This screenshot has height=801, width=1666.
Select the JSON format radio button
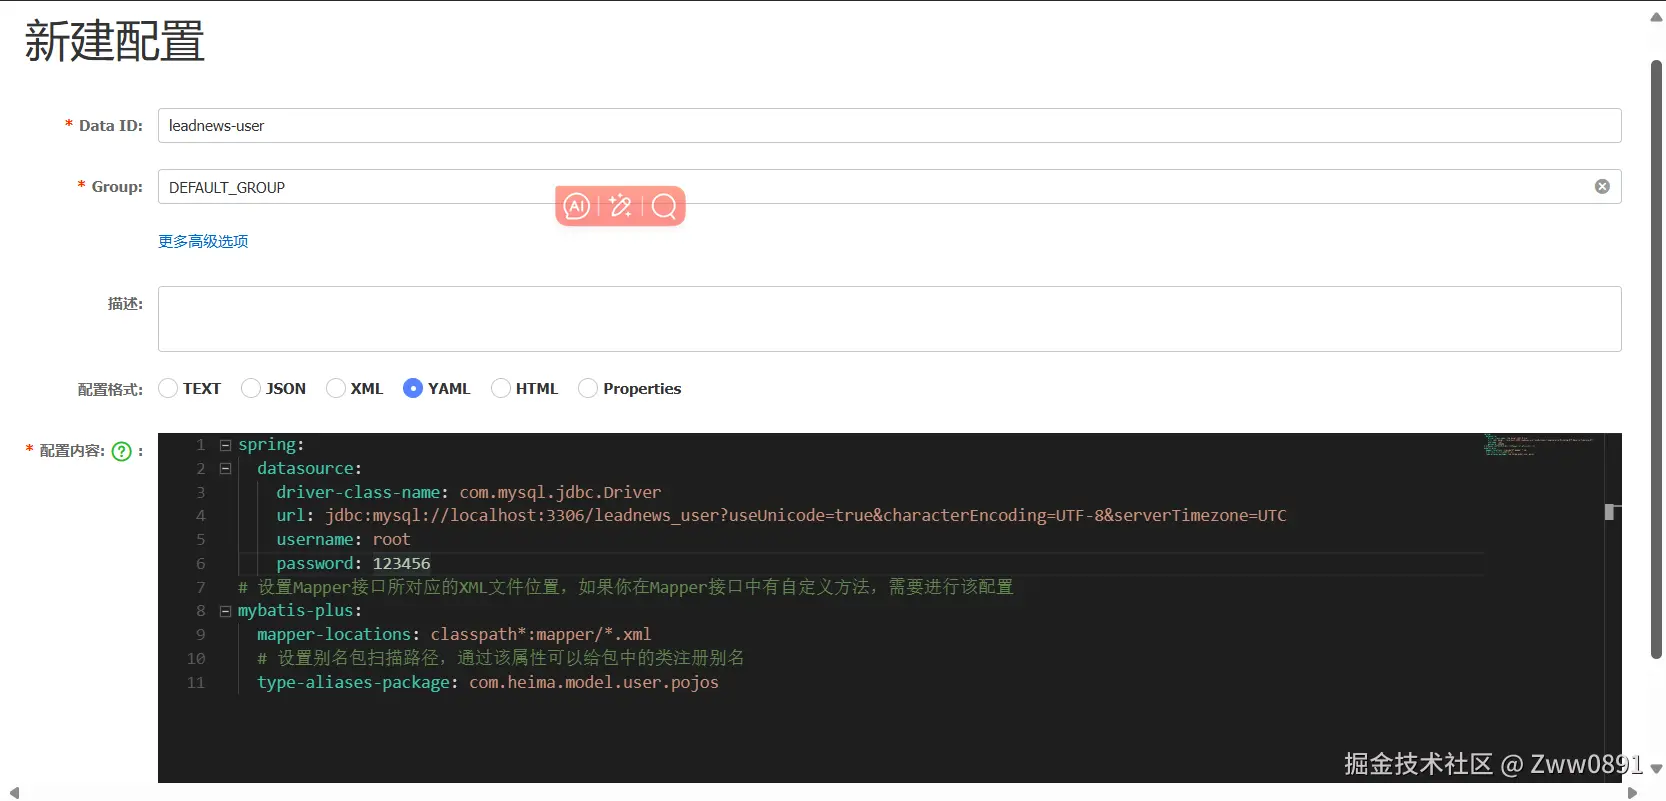tap(251, 388)
